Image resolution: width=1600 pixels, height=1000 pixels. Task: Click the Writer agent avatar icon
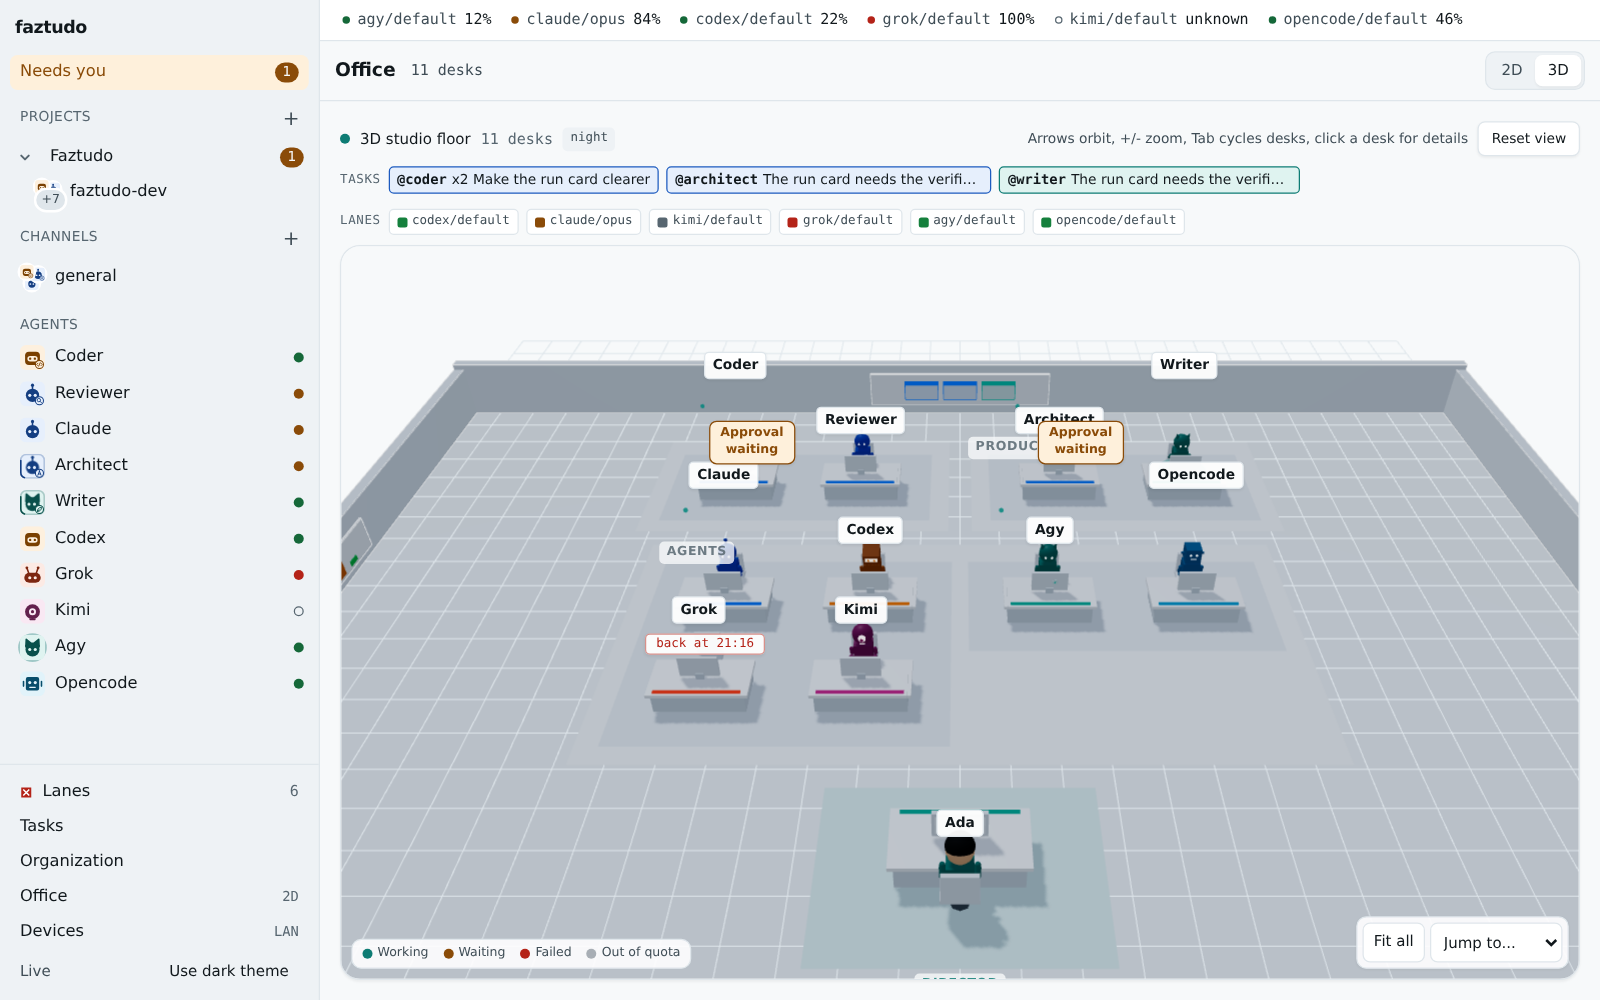[33, 502]
